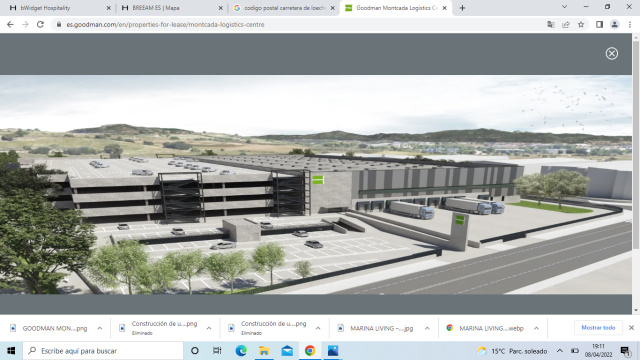Screen dimensions: 640x360
Task: Open Chrome profile avatar
Action: click(614, 24)
